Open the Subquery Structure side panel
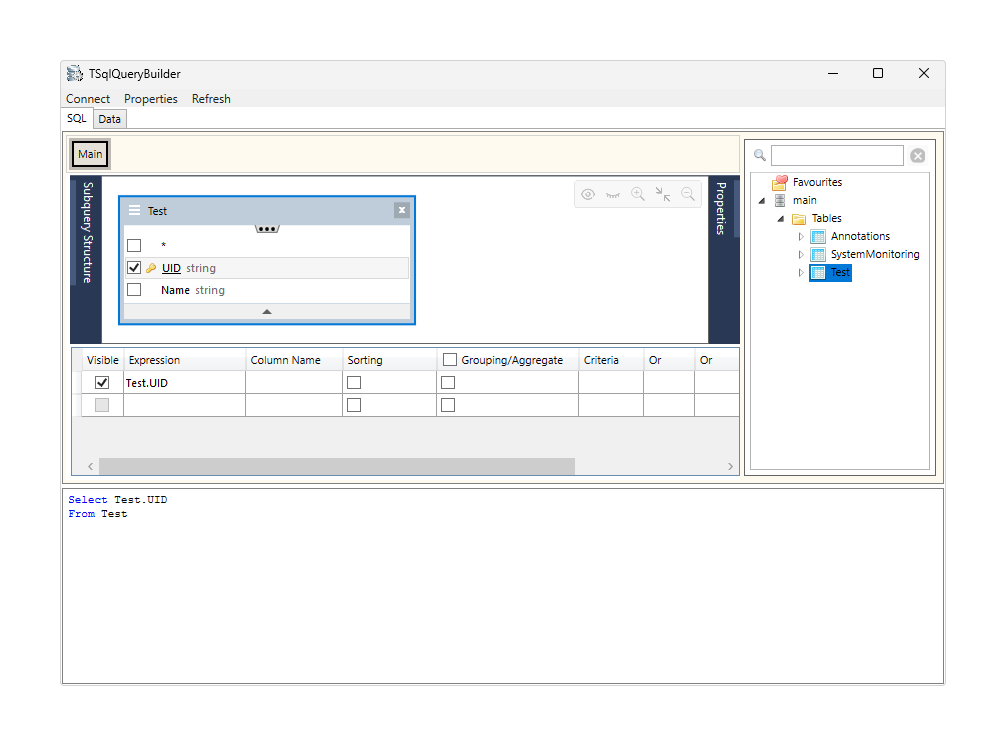Viewport: 1006px width, 746px height. point(87,232)
